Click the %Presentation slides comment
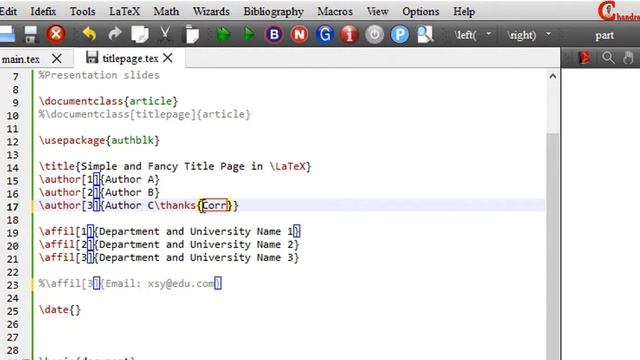 (99, 75)
